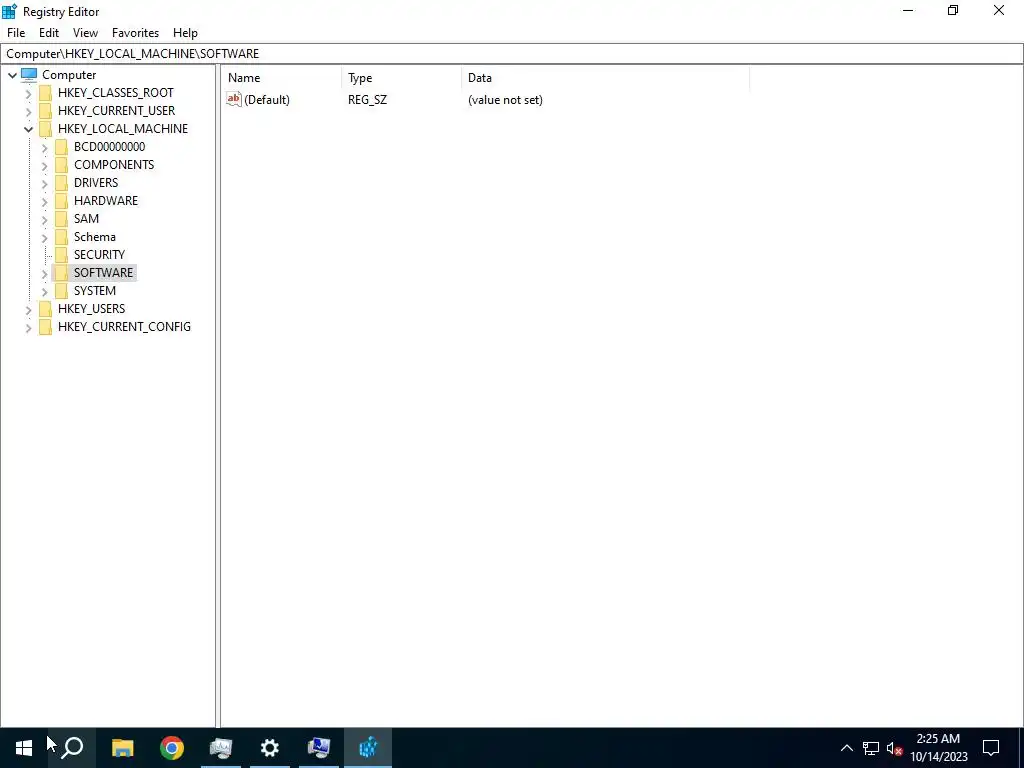
Task: Click the DRIVERS folder icon
Action: pyautogui.click(x=61, y=183)
